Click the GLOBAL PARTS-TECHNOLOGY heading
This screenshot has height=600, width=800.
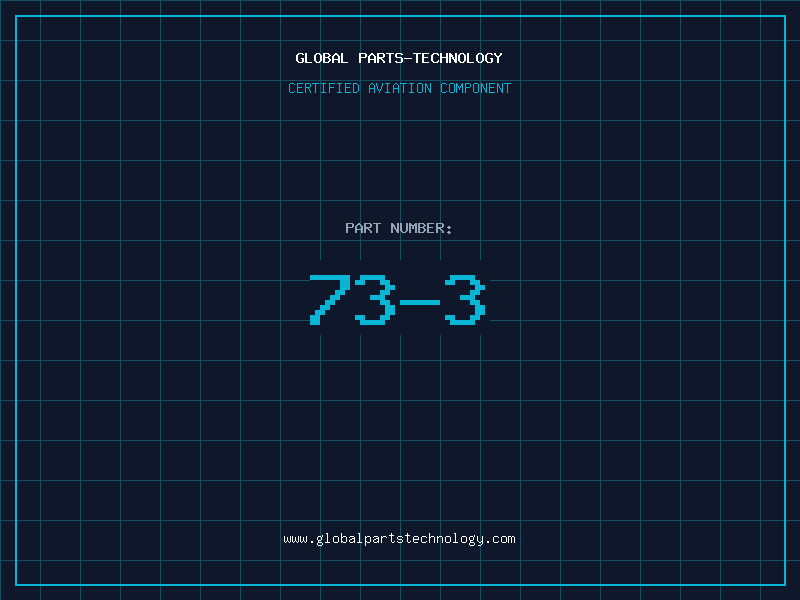tap(399, 58)
